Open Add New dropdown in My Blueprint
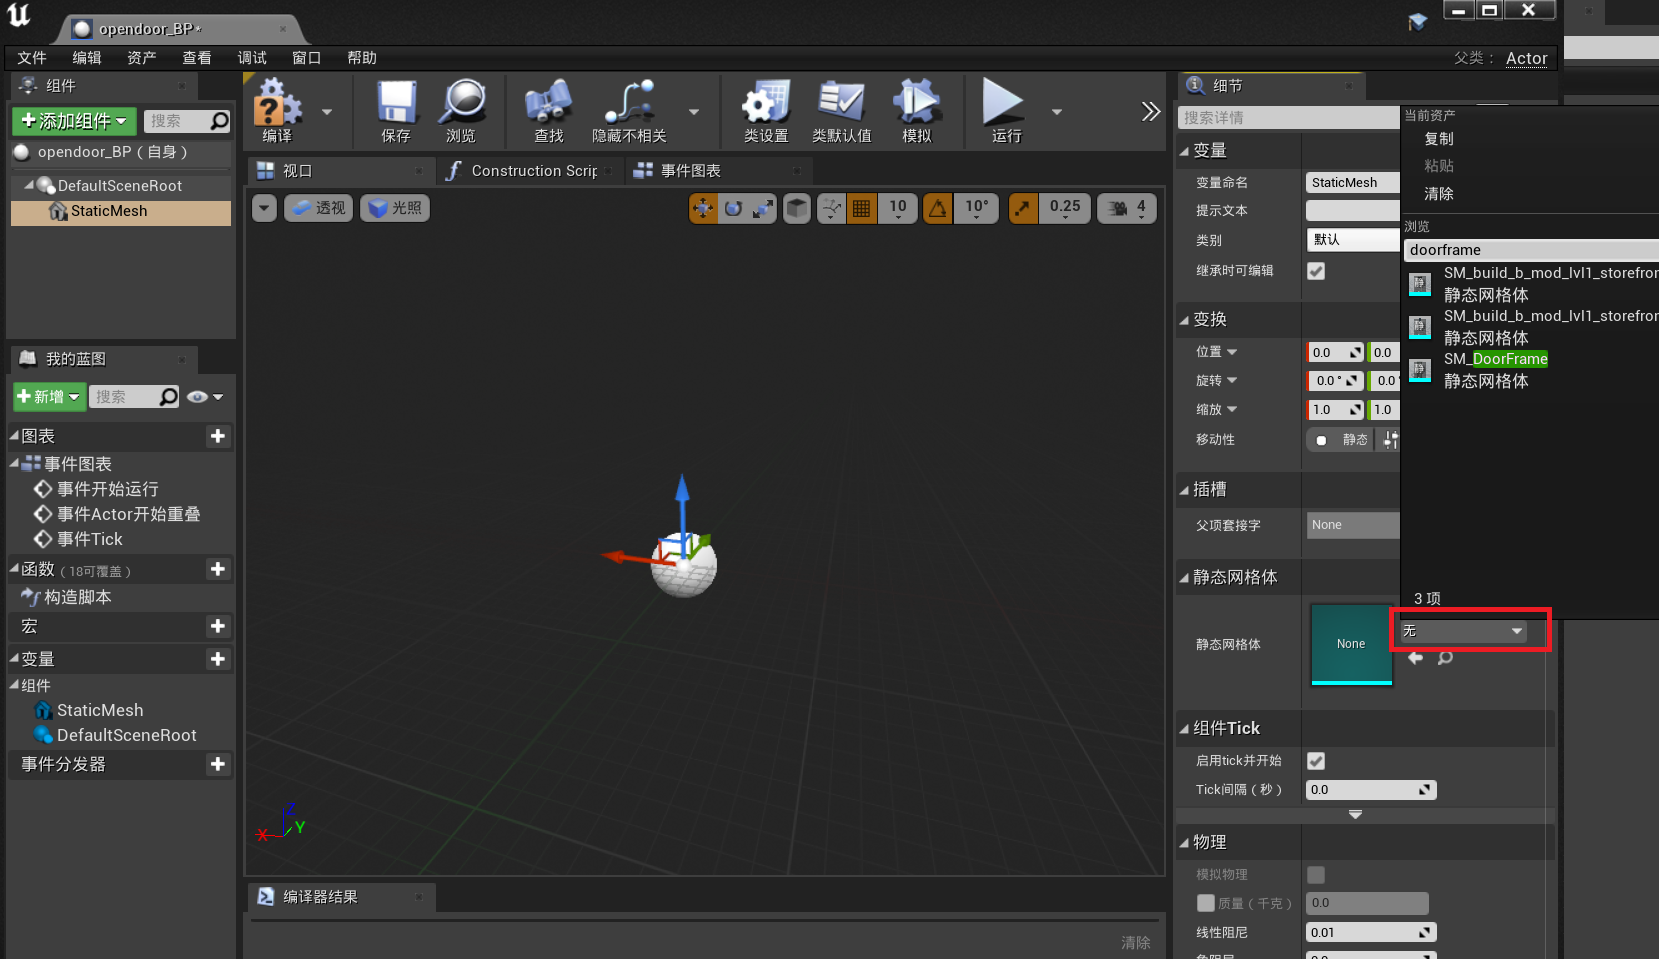Screen dimensions: 1659x959 tap(49, 397)
